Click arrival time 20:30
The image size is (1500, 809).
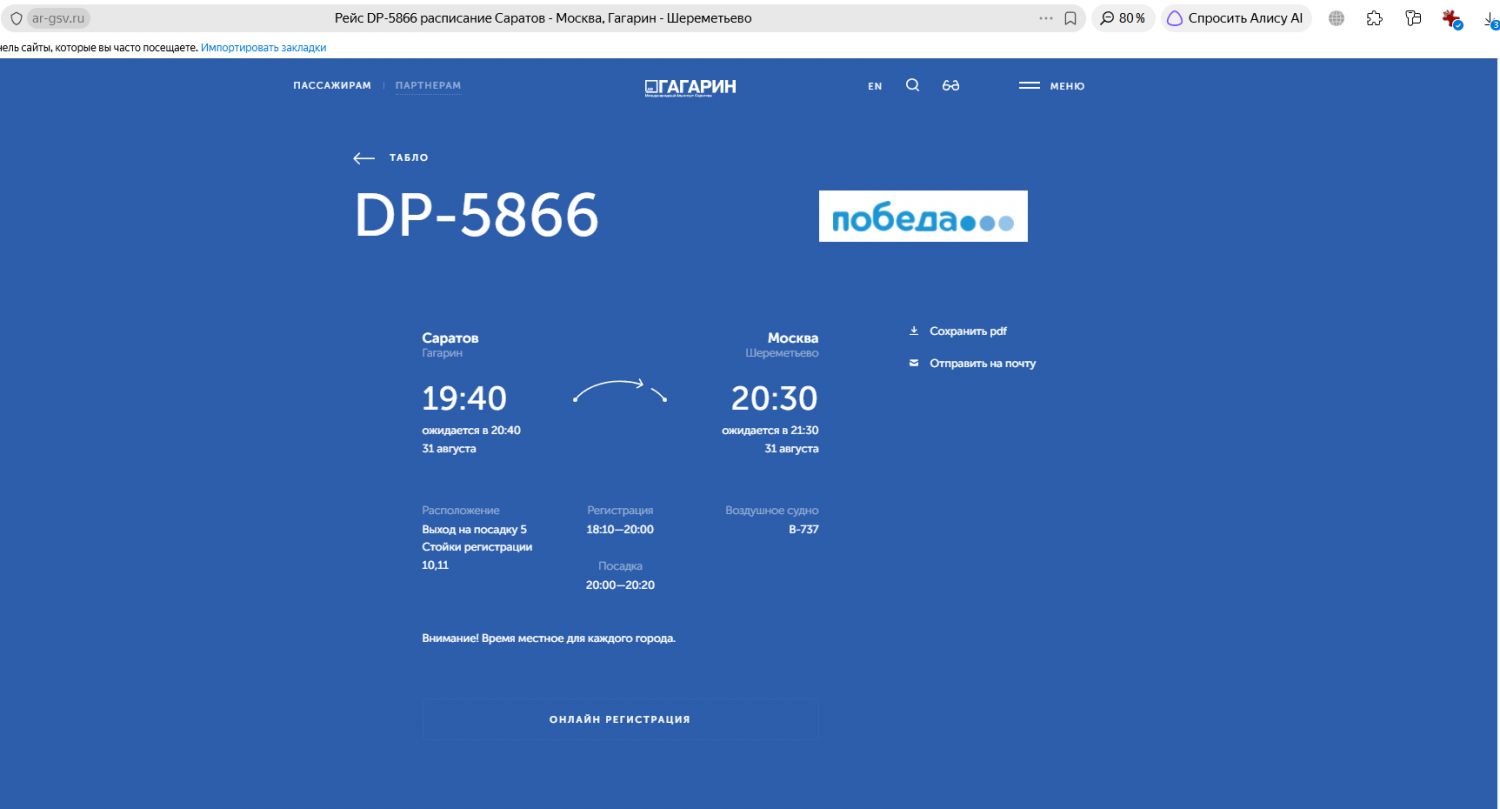(775, 399)
